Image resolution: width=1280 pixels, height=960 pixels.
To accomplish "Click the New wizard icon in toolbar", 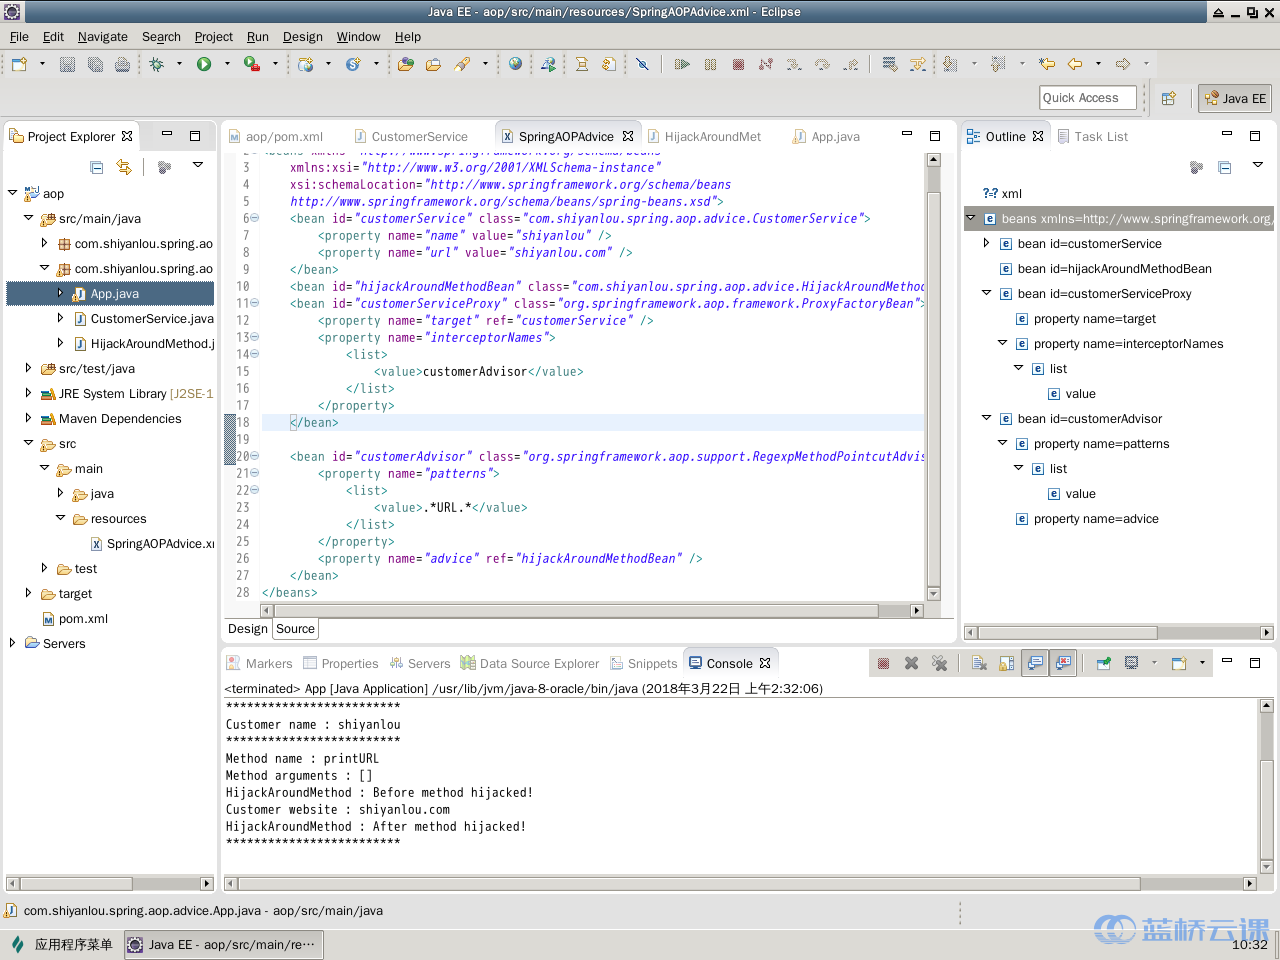I will tap(19, 64).
